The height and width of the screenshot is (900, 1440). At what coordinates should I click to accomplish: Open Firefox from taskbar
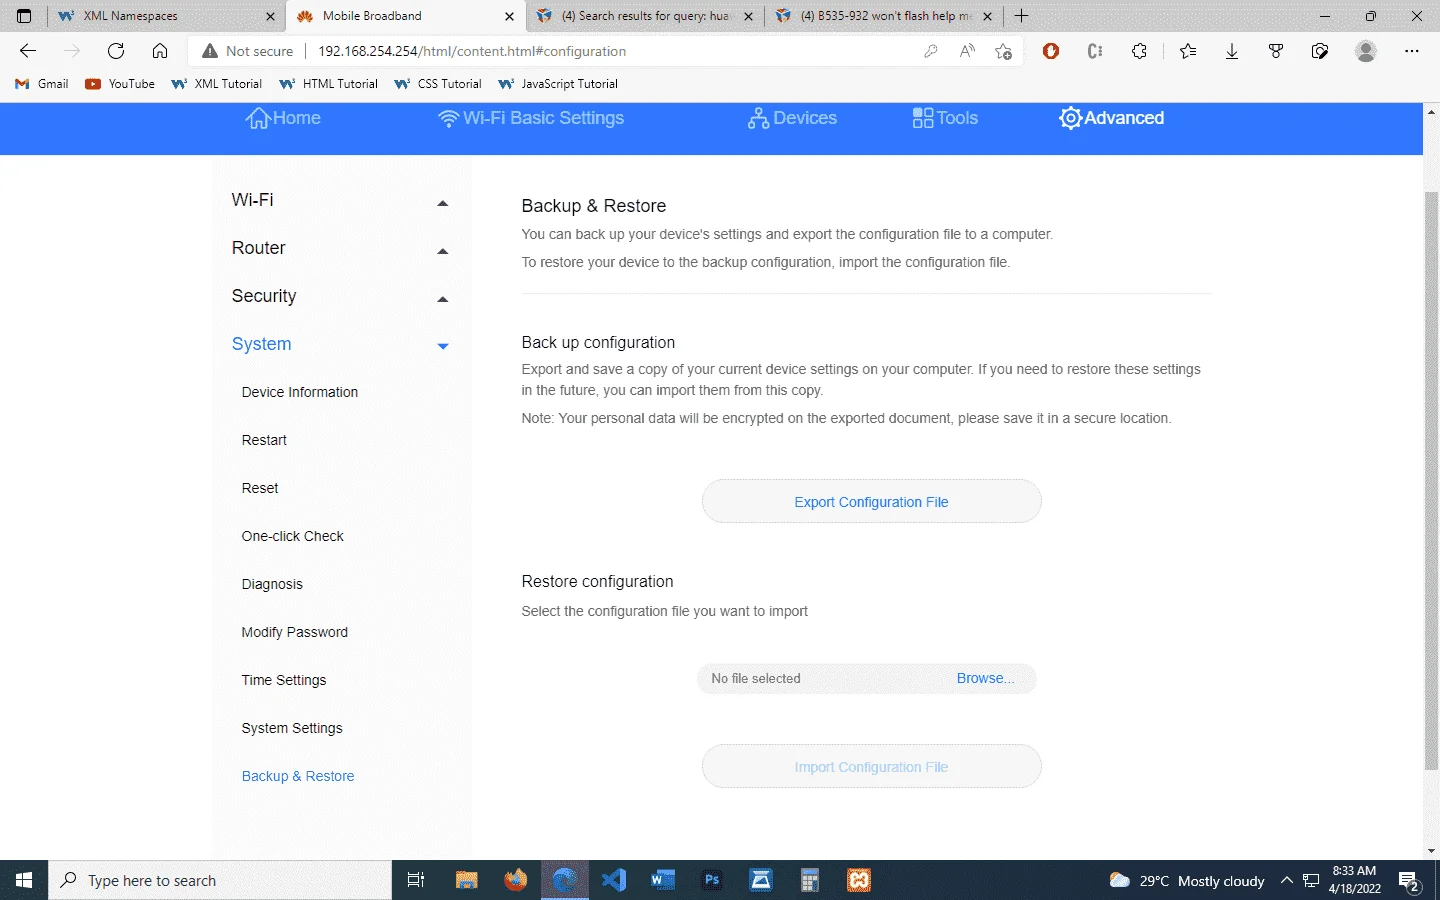coord(515,880)
